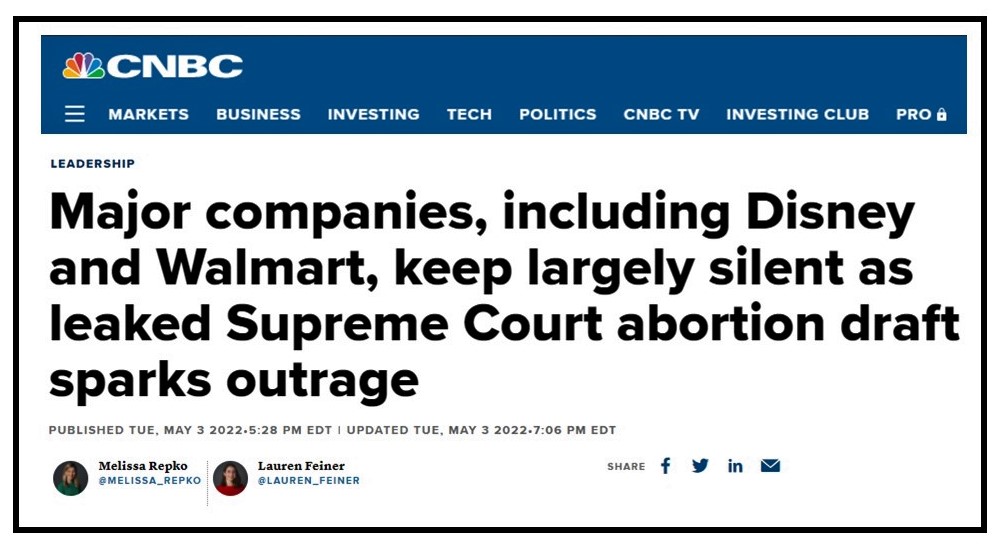999x544 pixels.
Task: Go to the Investing section
Action: (x=373, y=114)
